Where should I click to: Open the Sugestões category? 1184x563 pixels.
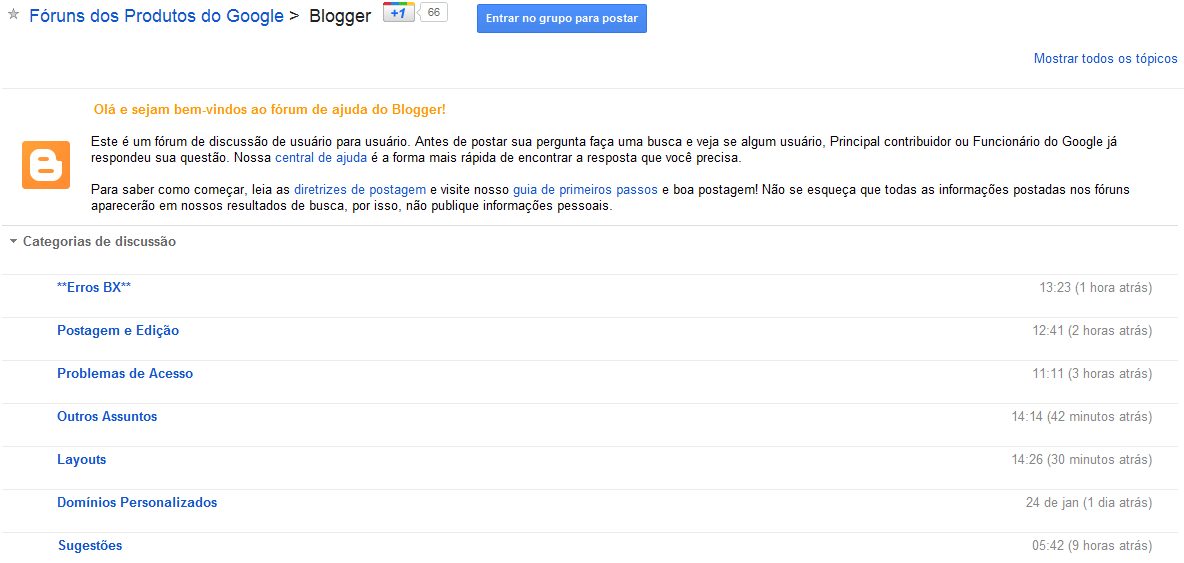pos(90,546)
